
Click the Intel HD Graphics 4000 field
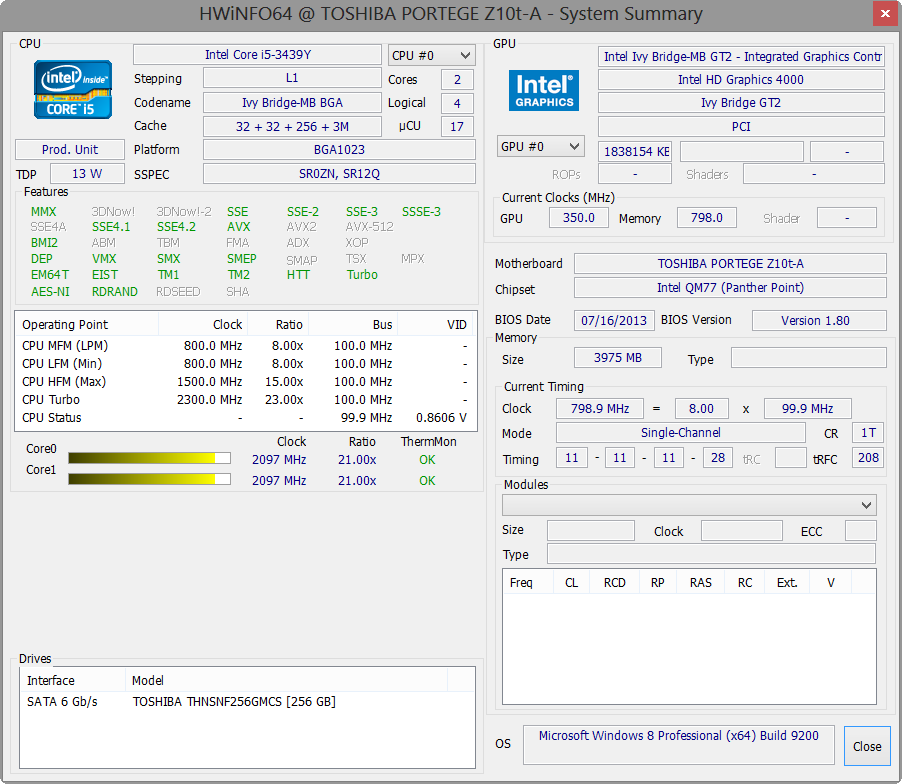pos(741,79)
